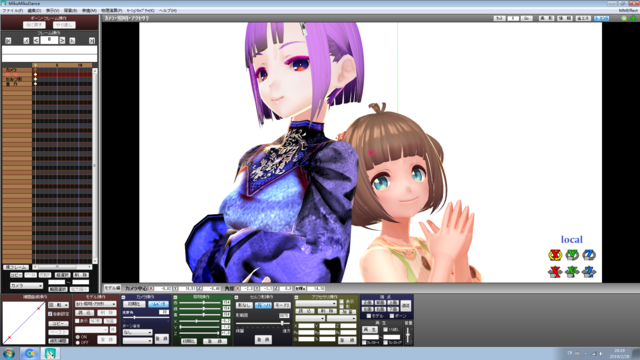Click the magnifier zoom icon in viewport header

click(x=624, y=18)
